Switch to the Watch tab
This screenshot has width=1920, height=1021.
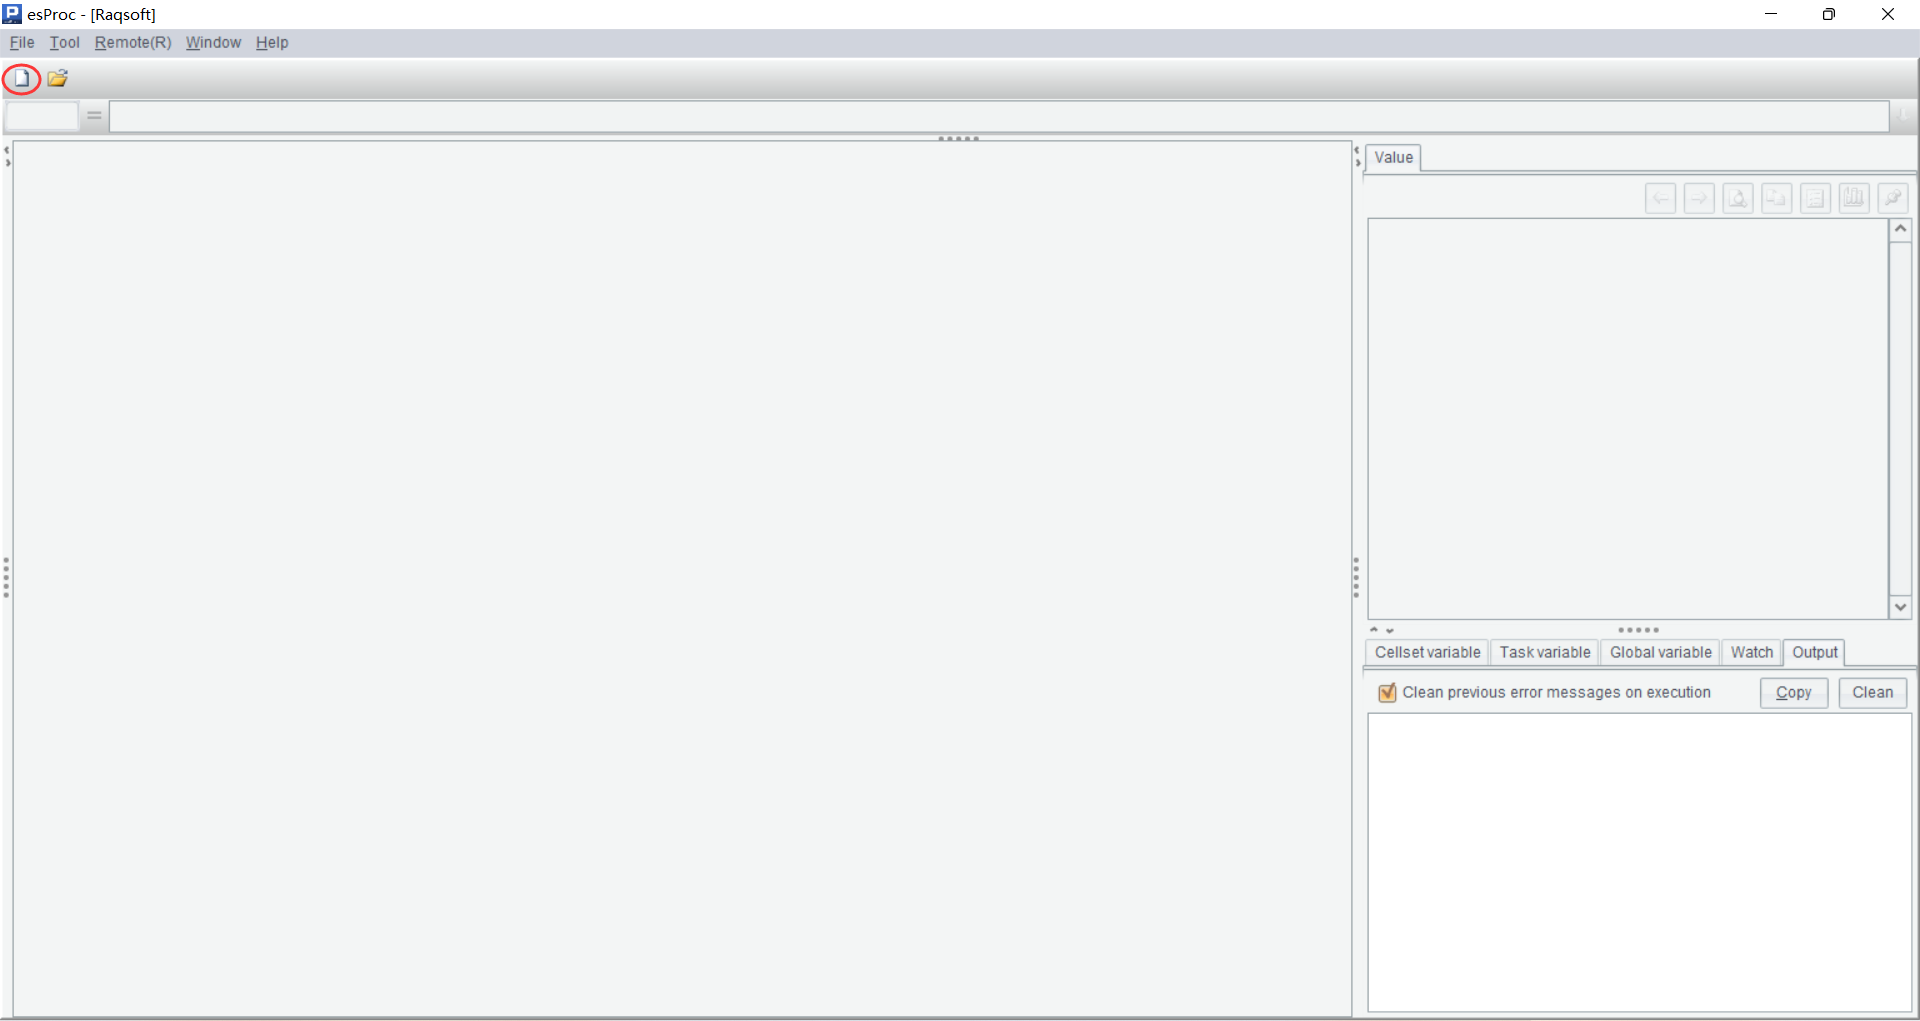pos(1752,652)
